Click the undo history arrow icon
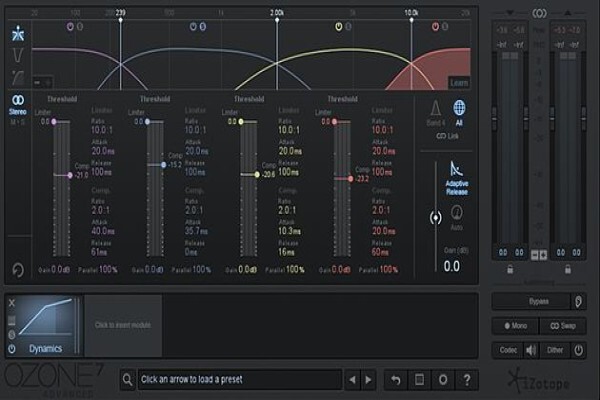The image size is (600, 400). [x=396, y=380]
